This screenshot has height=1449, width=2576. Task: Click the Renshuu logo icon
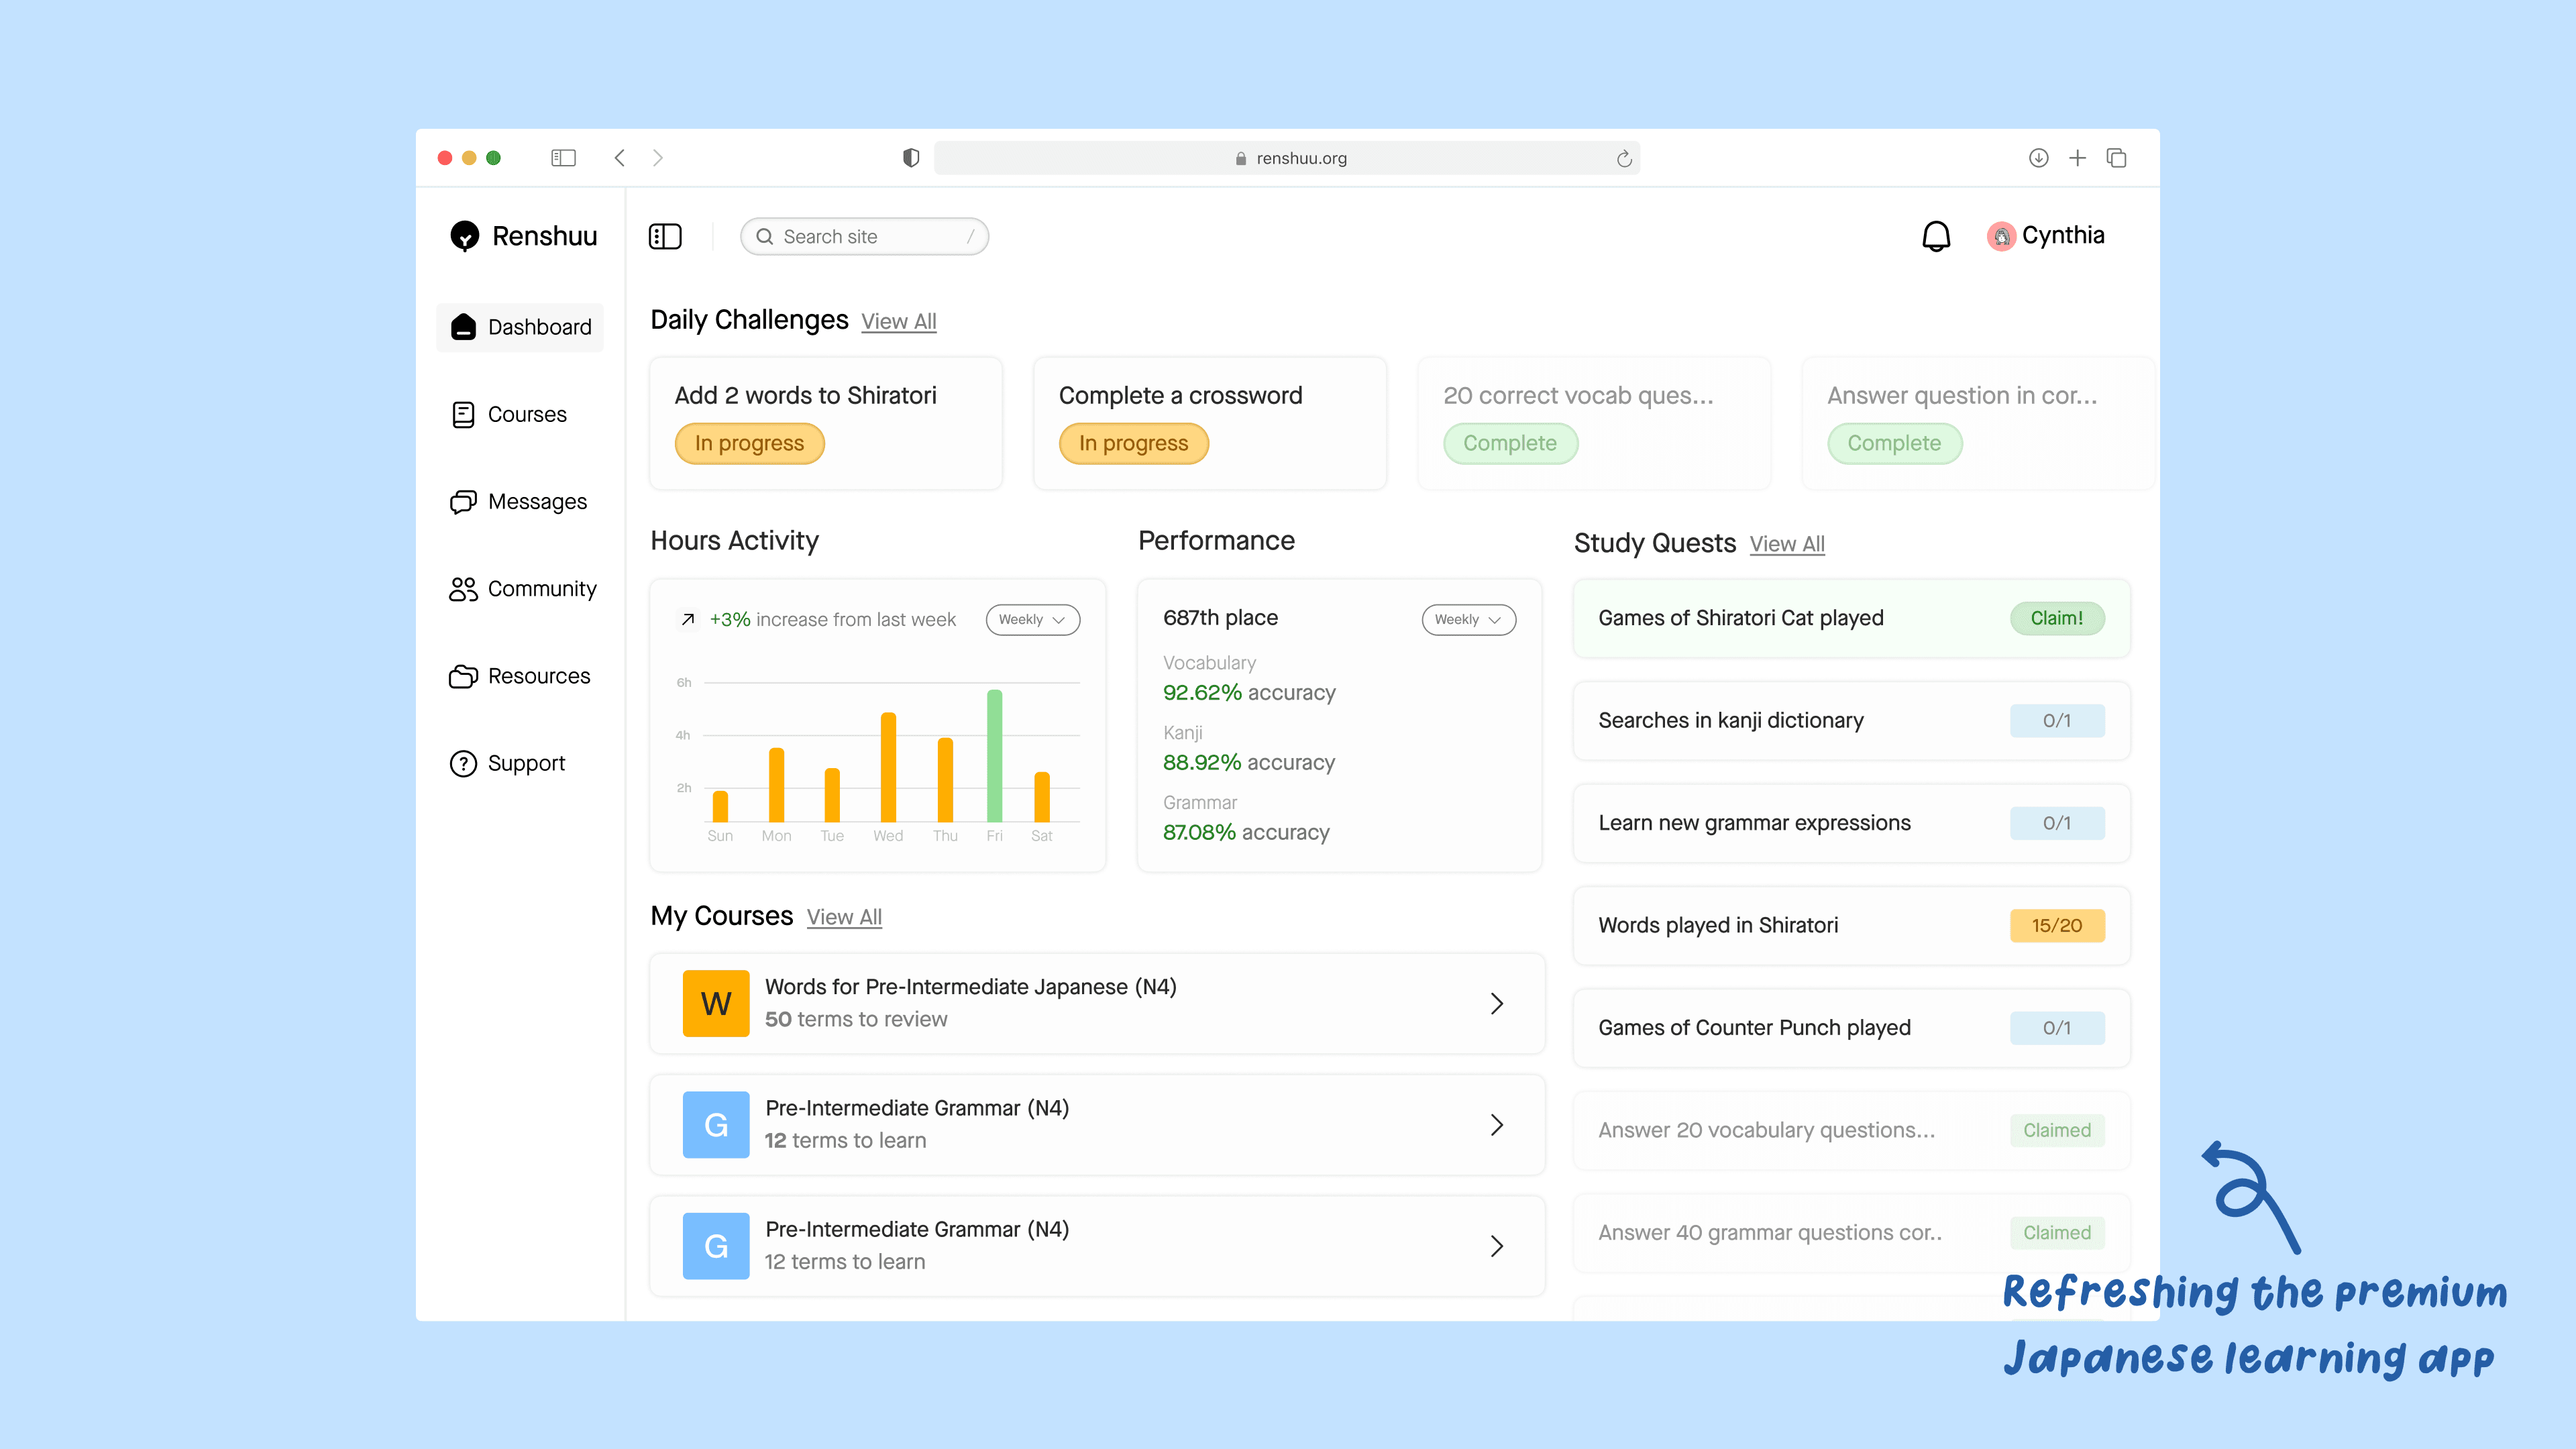[464, 236]
